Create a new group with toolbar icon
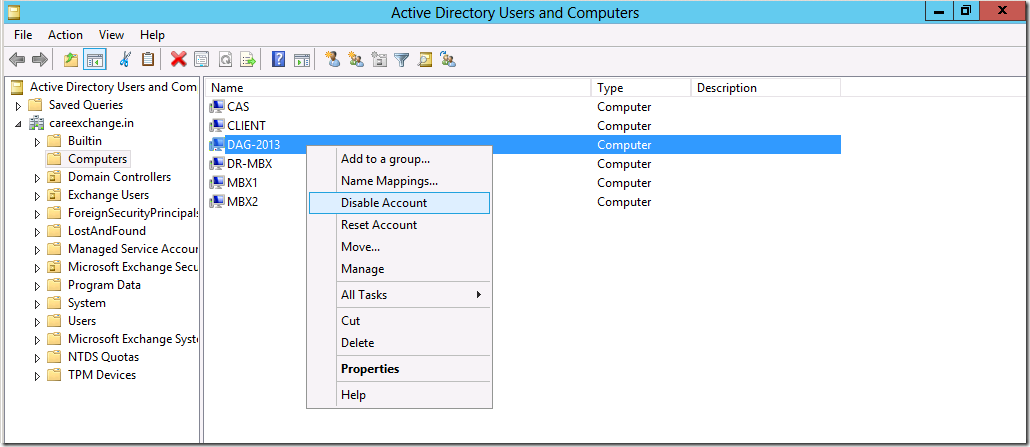The width and height of the screenshot is (1030, 447). pos(356,60)
